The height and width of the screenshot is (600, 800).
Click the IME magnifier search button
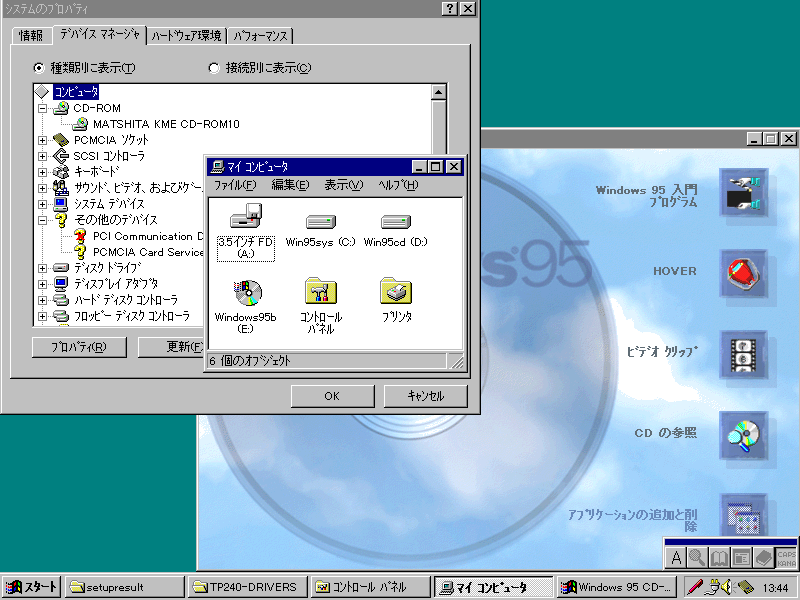697,557
